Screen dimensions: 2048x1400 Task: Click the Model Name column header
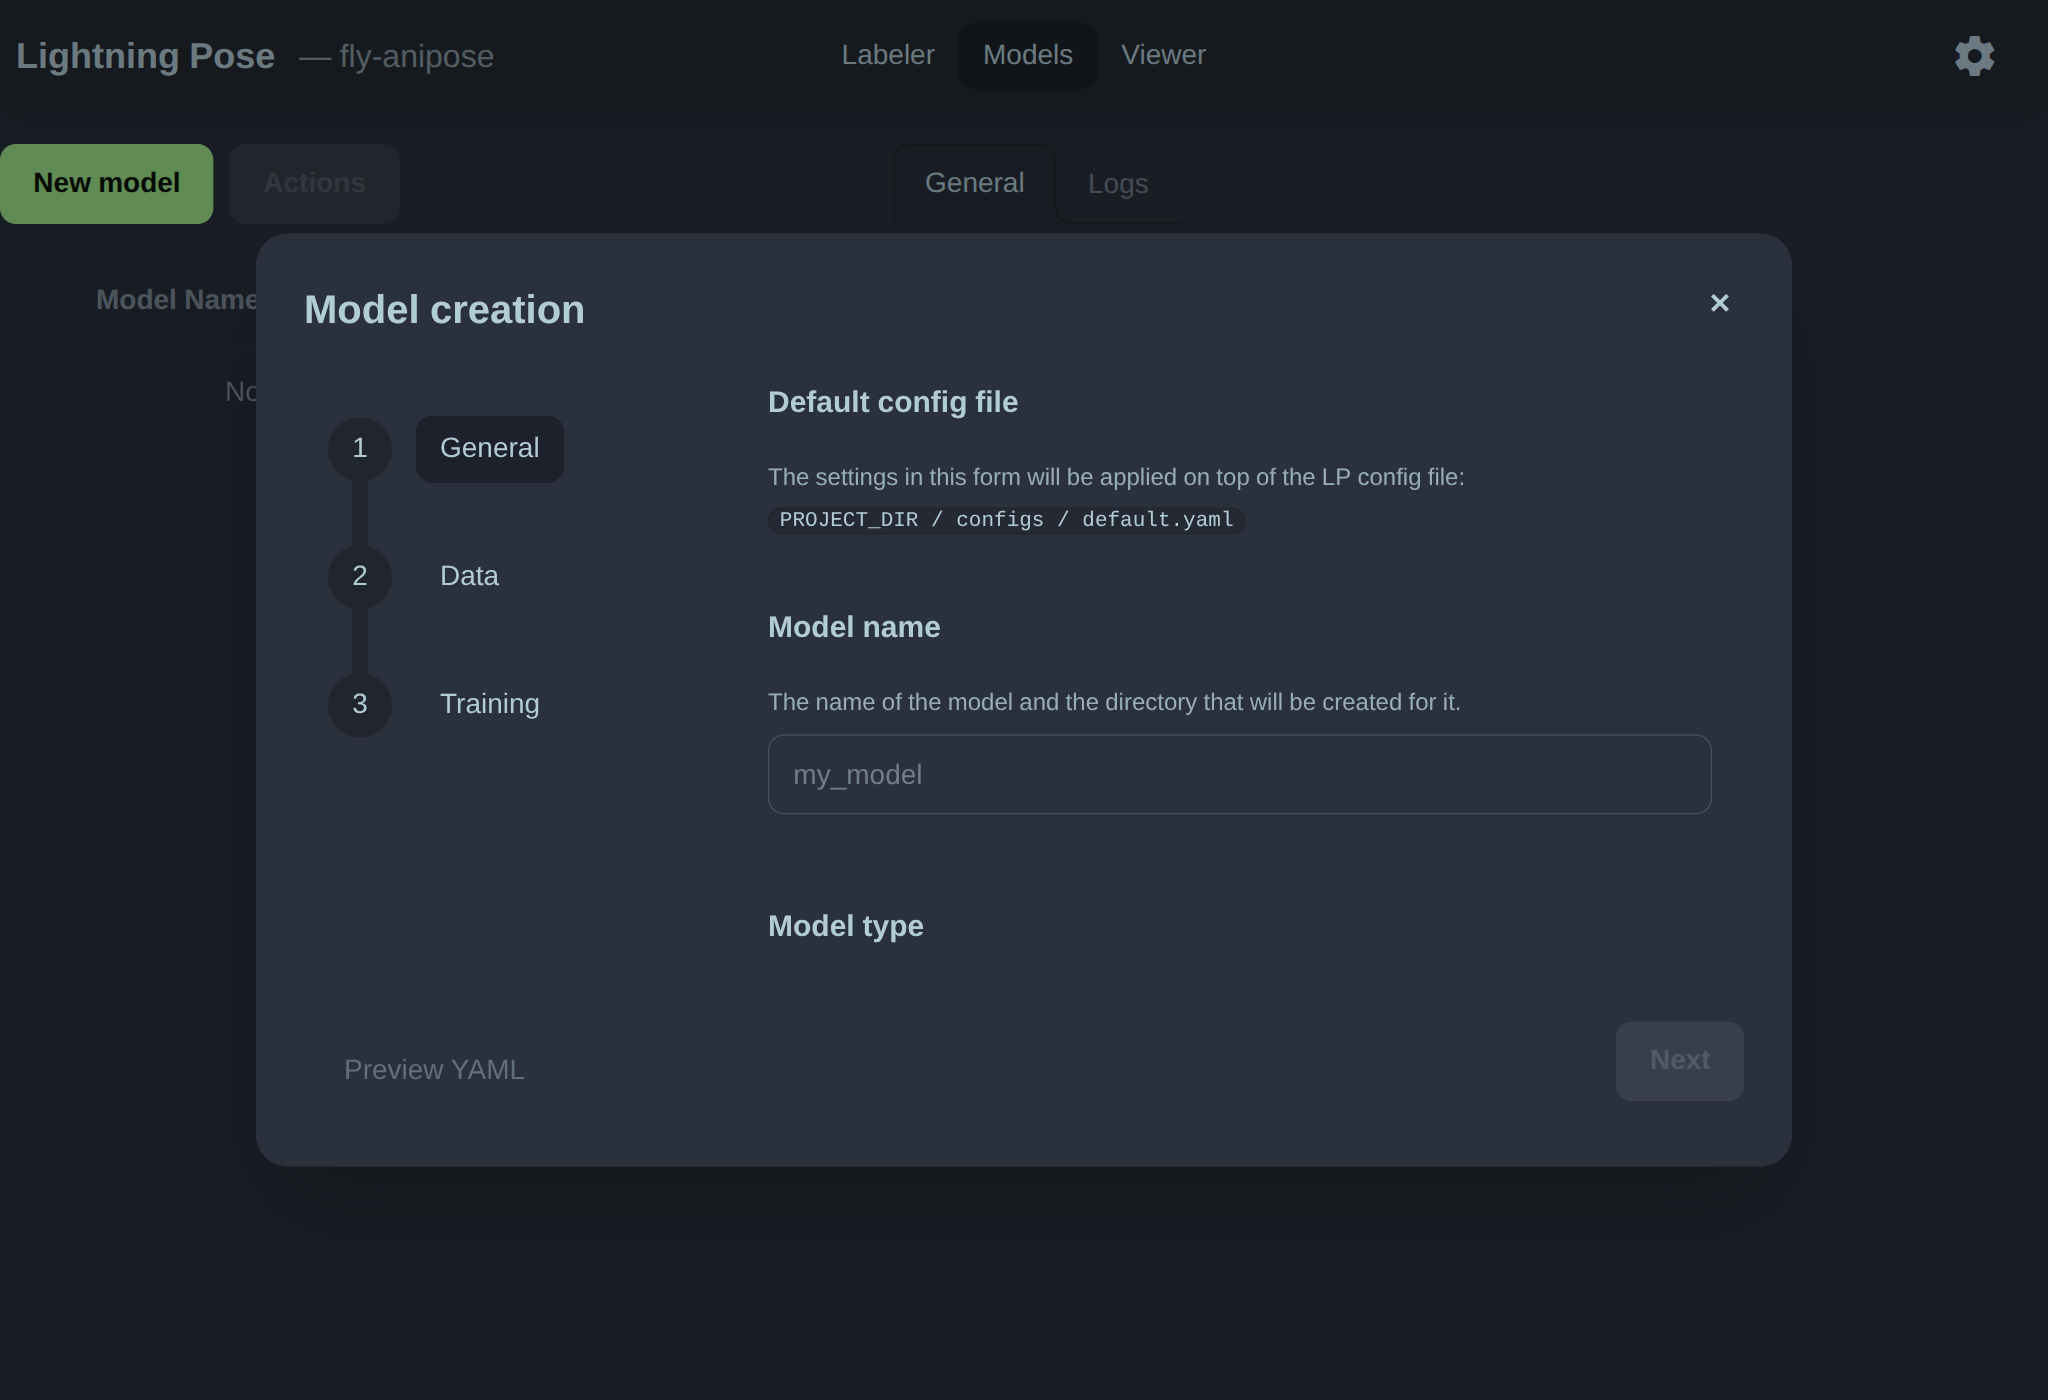point(177,300)
